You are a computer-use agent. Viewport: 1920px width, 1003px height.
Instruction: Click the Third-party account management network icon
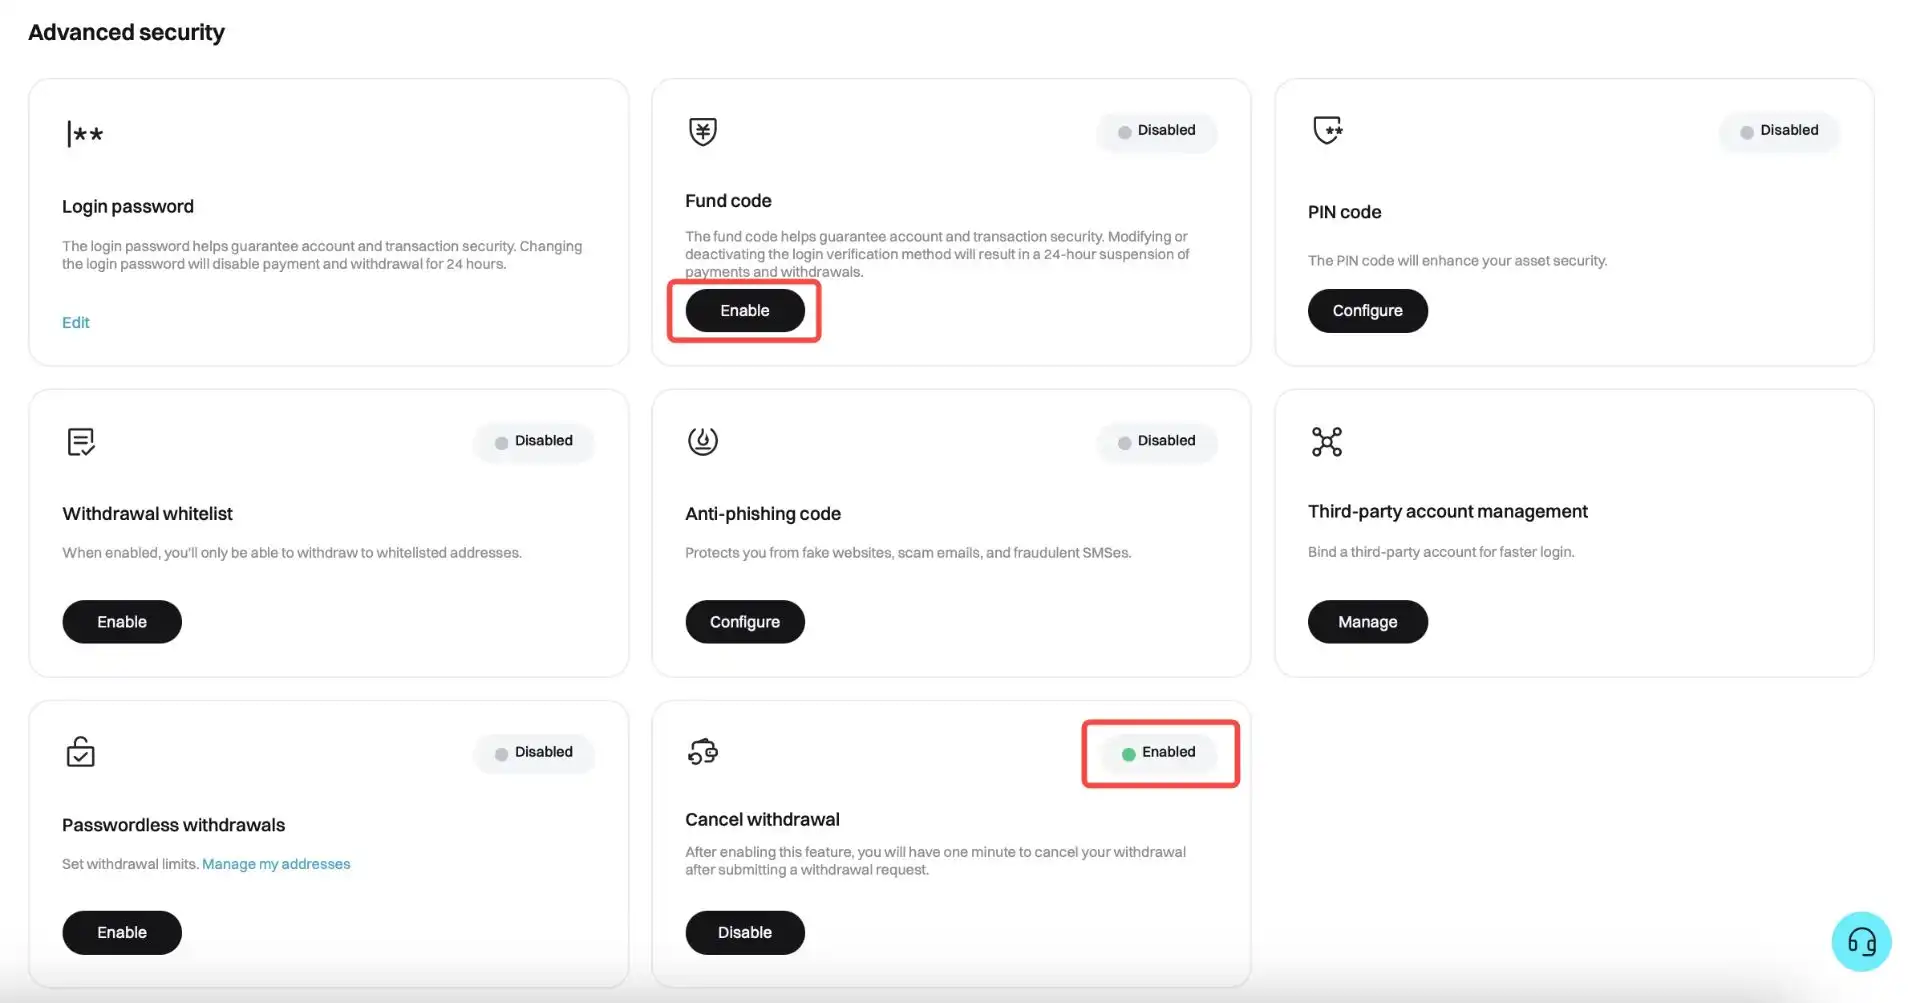pos(1327,441)
